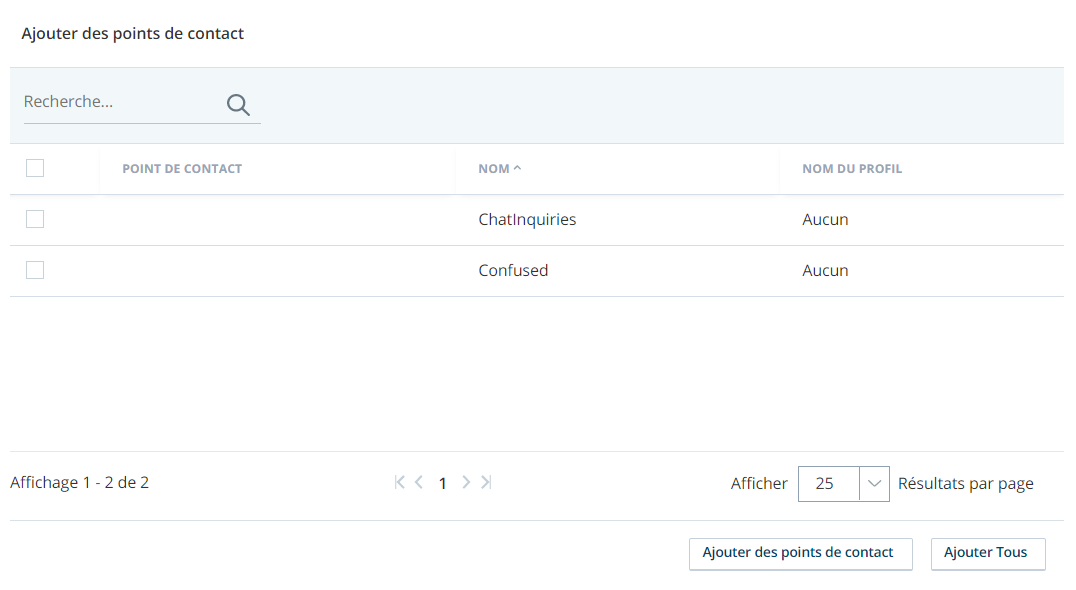The image size is (1076, 590).
Task: Click the dialog title Ajouter des points de contact
Action: pyautogui.click(x=132, y=34)
